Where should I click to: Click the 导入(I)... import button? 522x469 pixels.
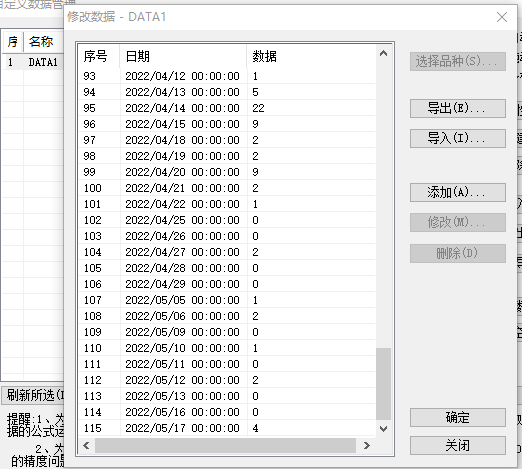(457, 138)
